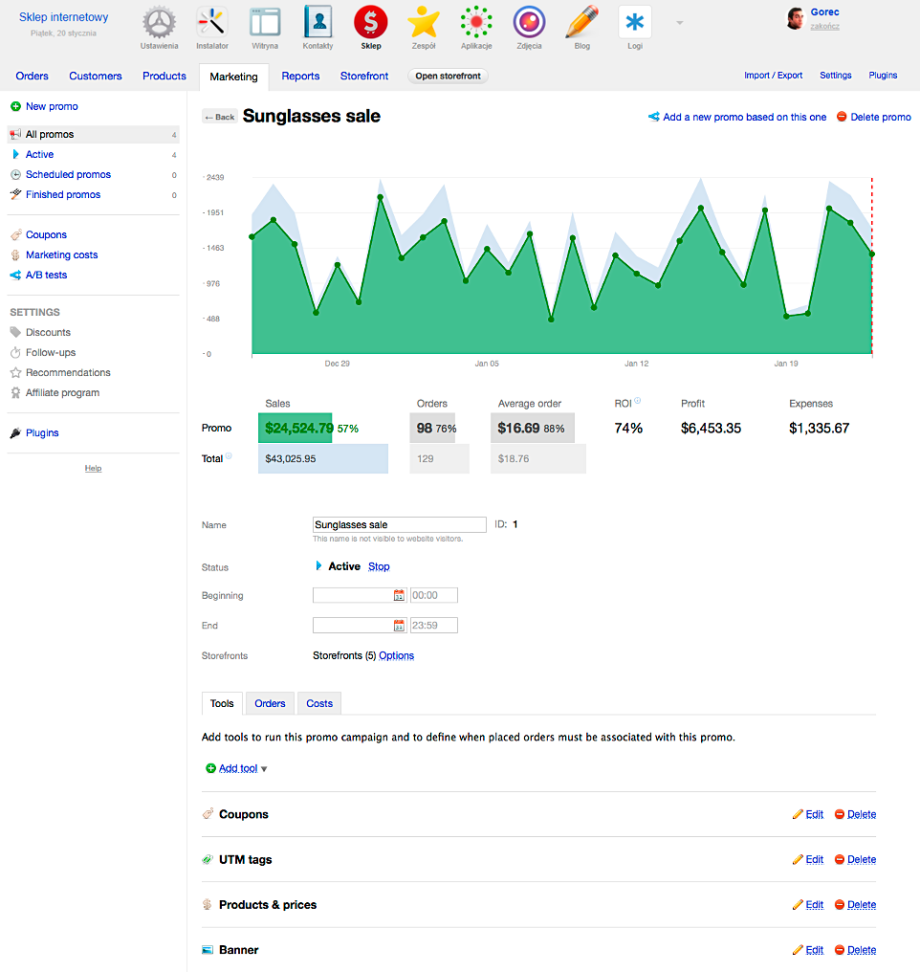Open Storefronts Options link
Screen dimensions: 920x972
click(x=396, y=656)
